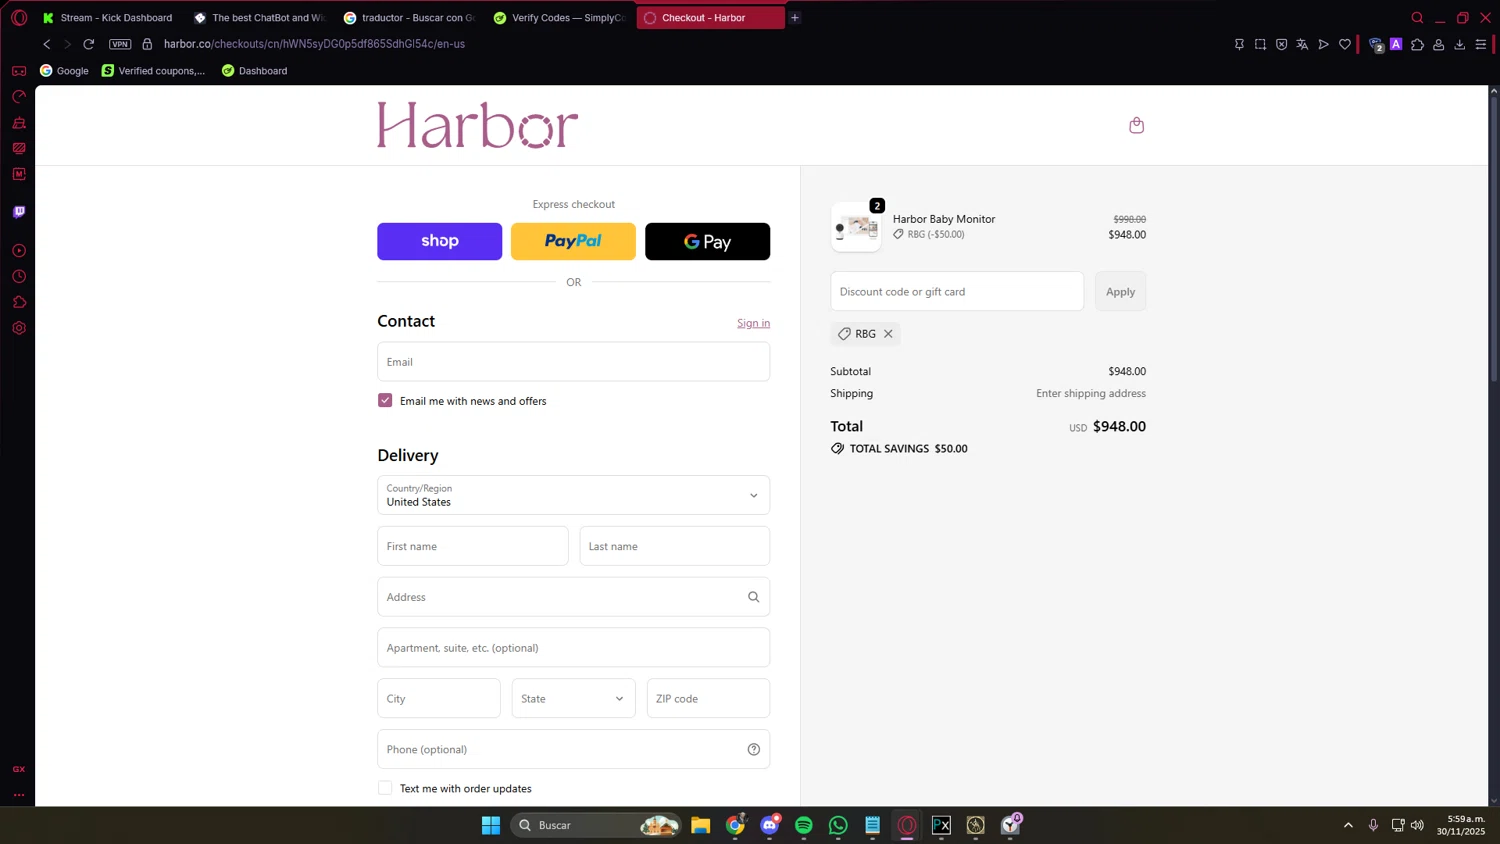1500x844 pixels.
Task: Select the Checkout - Harbor tab
Action: pyautogui.click(x=710, y=17)
